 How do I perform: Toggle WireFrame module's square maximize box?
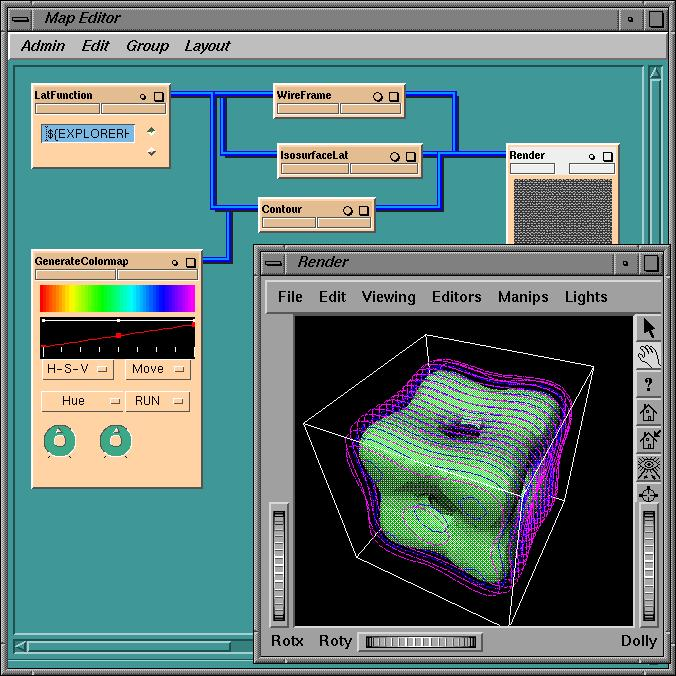394,97
